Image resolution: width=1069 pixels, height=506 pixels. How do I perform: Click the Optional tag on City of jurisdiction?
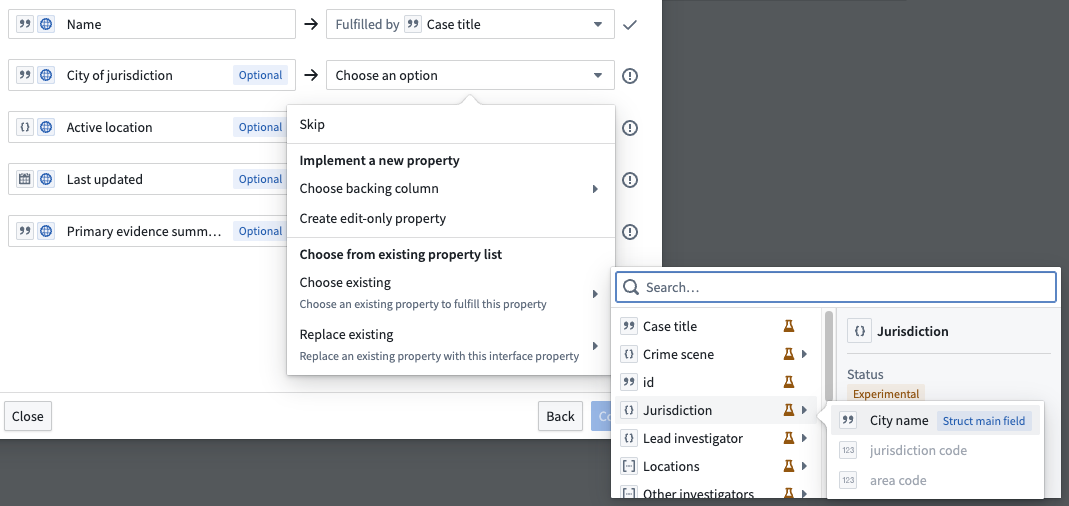pos(260,75)
